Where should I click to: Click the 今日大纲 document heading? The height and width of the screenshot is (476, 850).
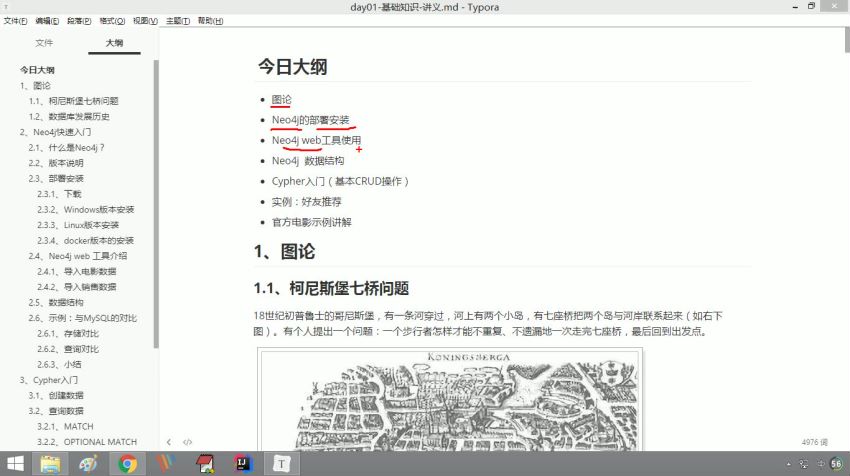[293, 67]
